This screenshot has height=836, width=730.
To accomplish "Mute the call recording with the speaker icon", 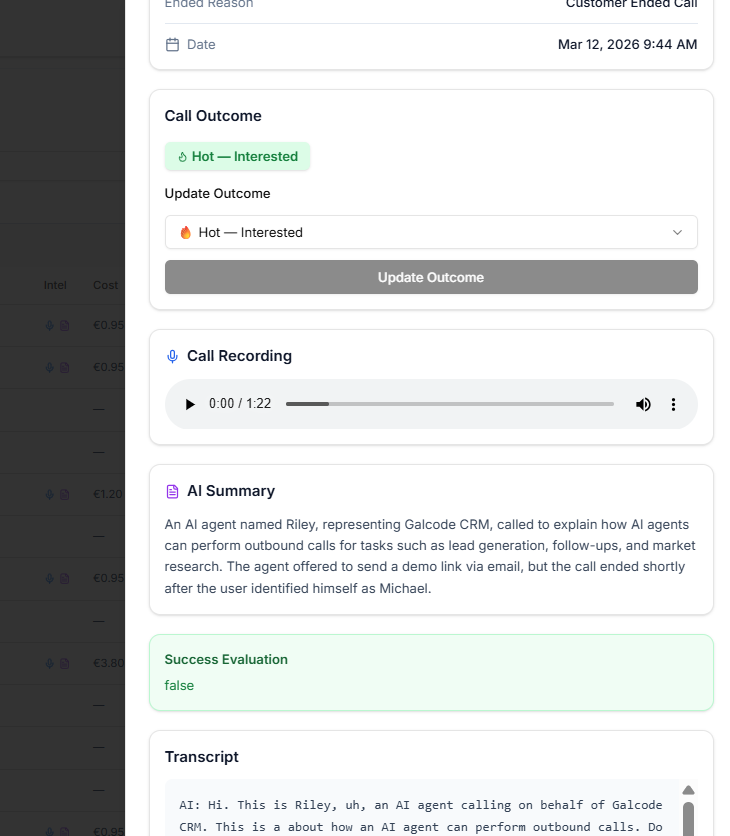I will coord(643,404).
